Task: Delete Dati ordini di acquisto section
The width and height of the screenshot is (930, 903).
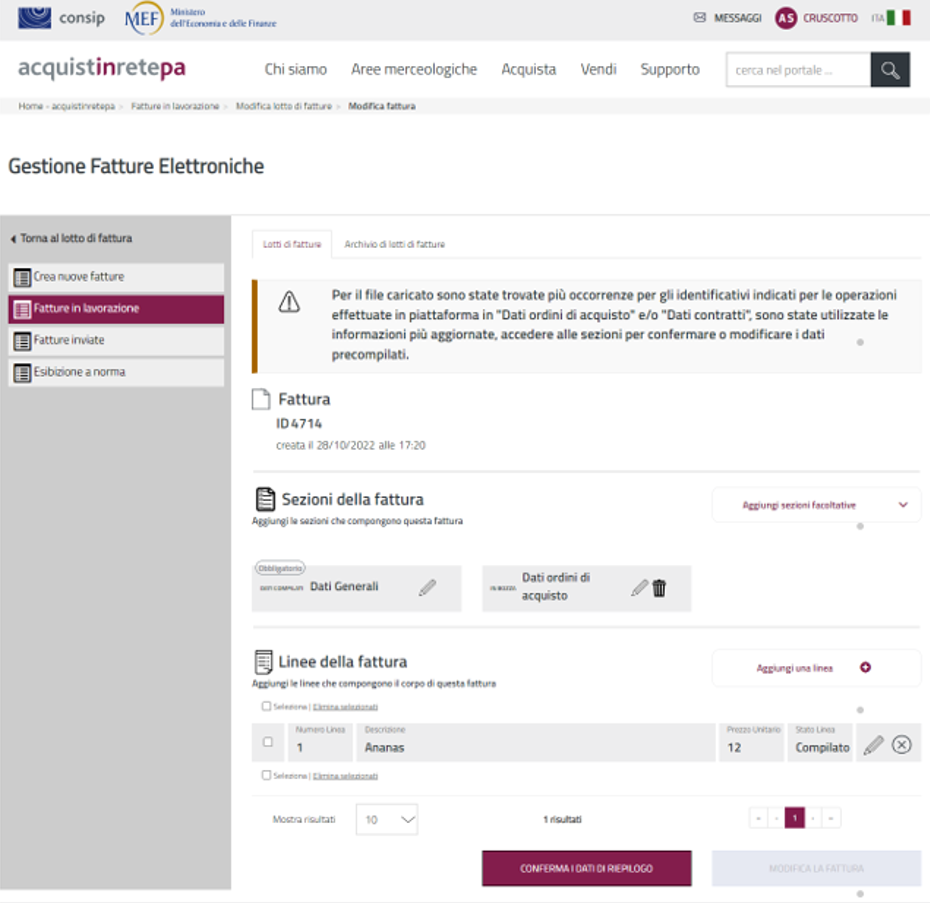Action: [659, 588]
